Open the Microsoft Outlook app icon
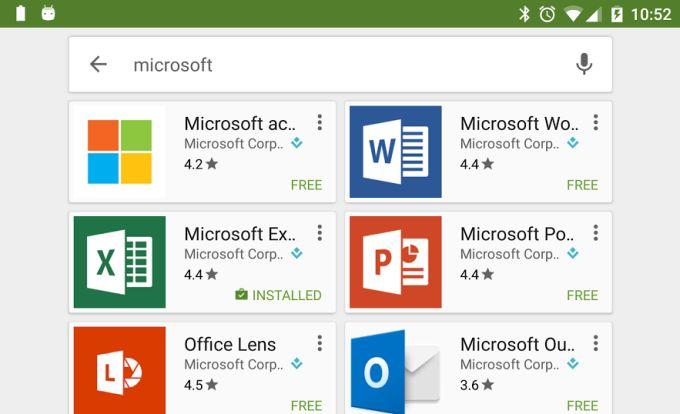Image resolution: width=680 pixels, height=414 pixels. pos(395,368)
